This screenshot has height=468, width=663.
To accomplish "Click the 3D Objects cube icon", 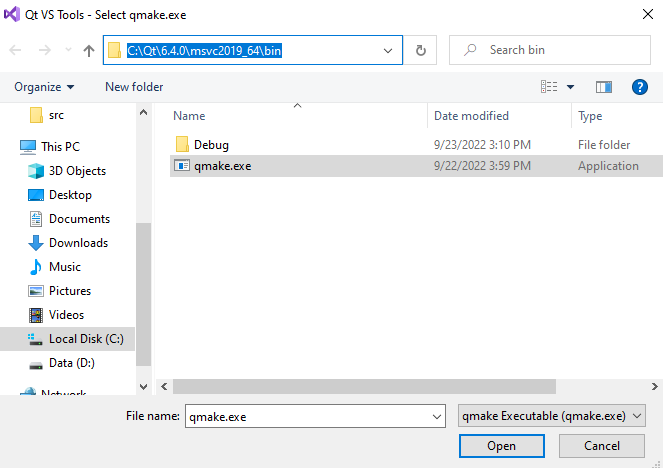I will pos(36,171).
